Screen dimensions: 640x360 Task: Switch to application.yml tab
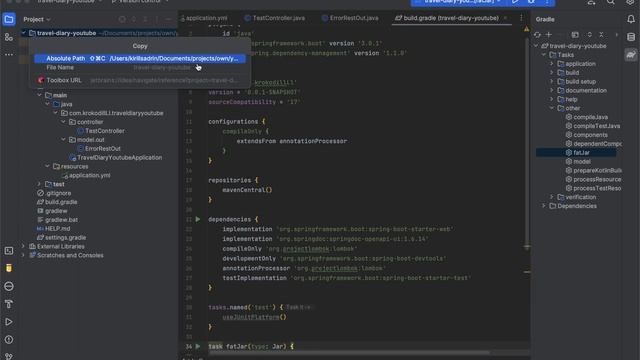tap(204, 18)
